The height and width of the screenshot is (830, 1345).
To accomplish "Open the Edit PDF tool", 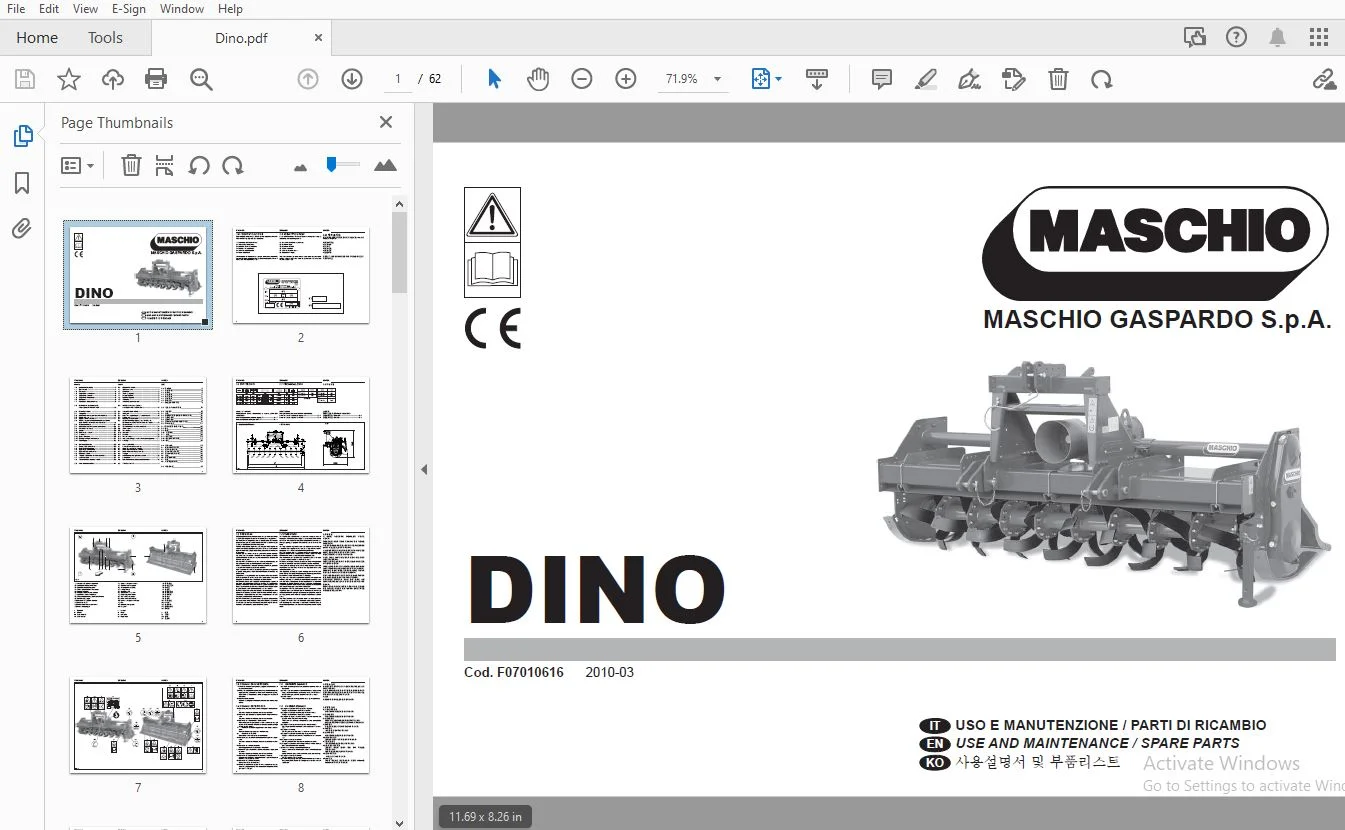I will pyautogui.click(x=1014, y=79).
